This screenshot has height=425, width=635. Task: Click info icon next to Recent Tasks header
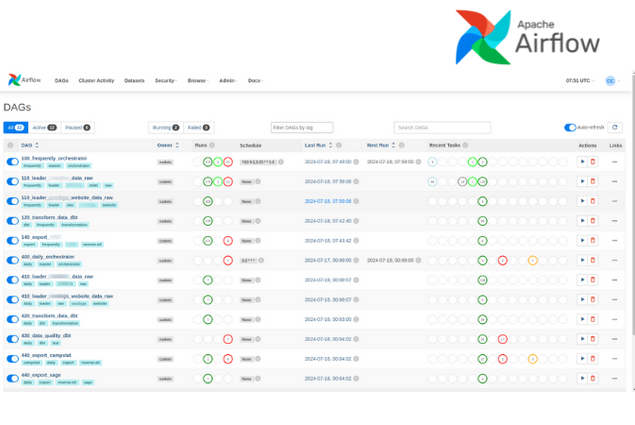point(465,145)
